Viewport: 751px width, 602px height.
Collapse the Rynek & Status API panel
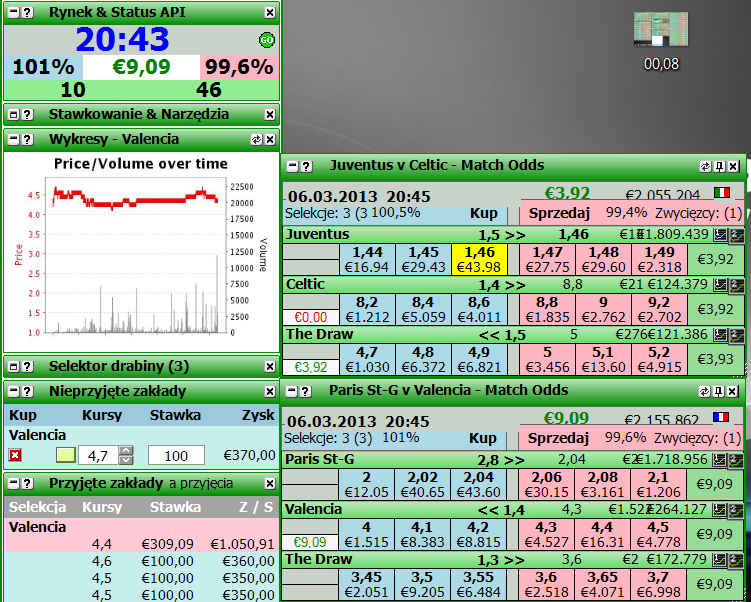click(14, 12)
